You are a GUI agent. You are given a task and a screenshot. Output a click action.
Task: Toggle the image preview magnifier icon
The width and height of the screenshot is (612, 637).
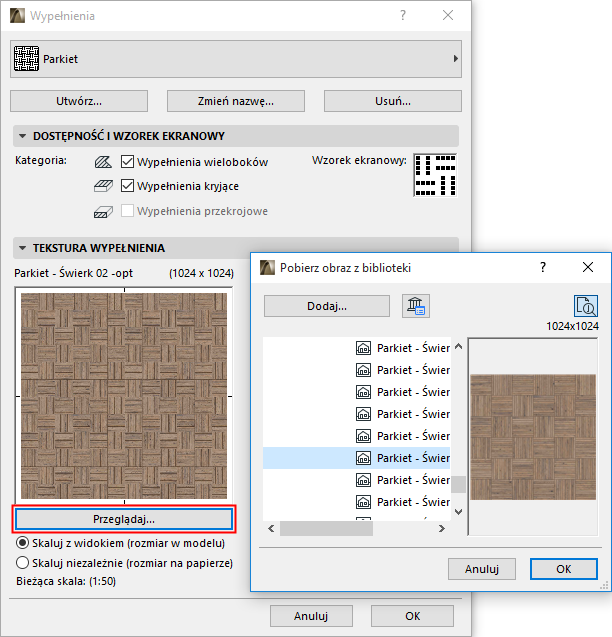click(586, 306)
